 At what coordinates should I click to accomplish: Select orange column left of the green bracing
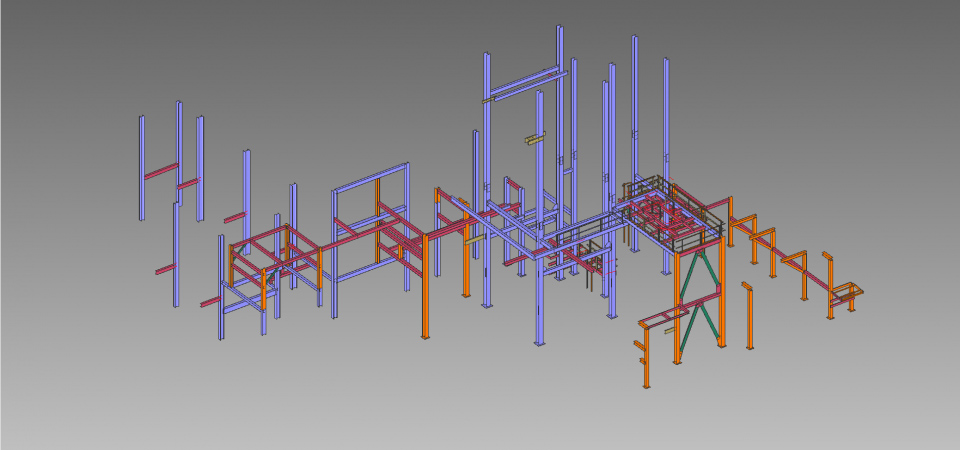(x=677, y=300)
